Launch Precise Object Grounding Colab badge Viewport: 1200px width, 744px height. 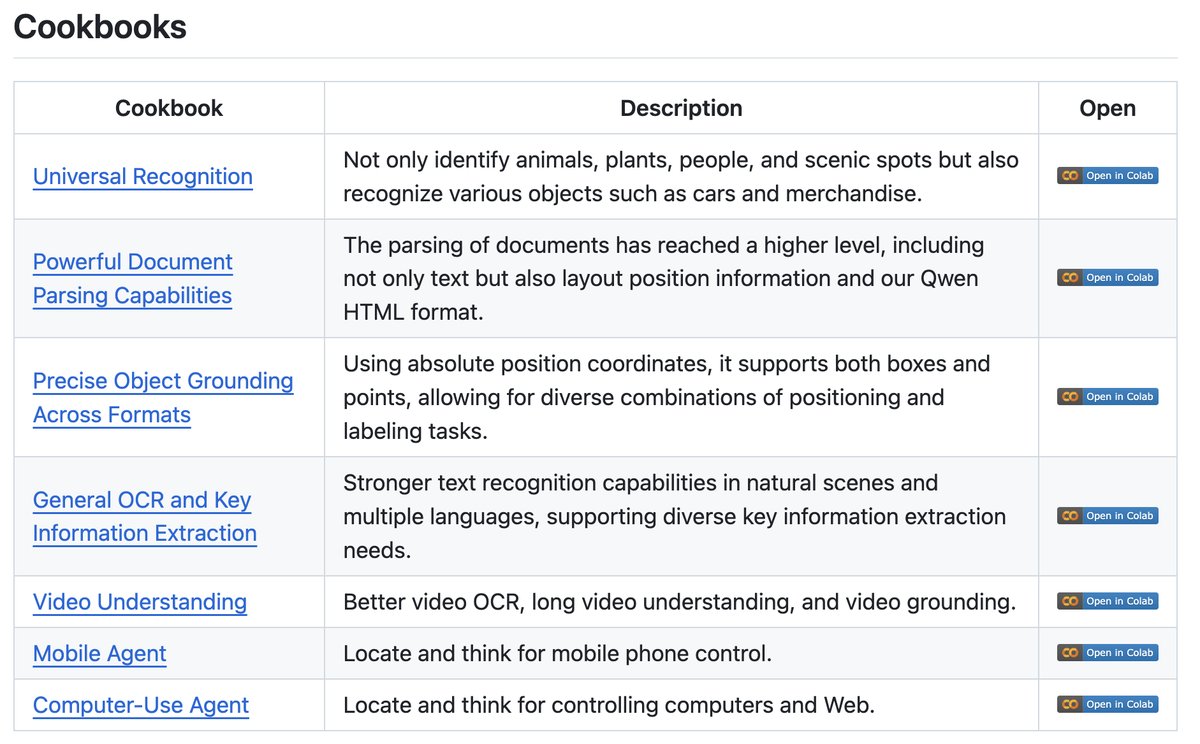coord(1107,397)
